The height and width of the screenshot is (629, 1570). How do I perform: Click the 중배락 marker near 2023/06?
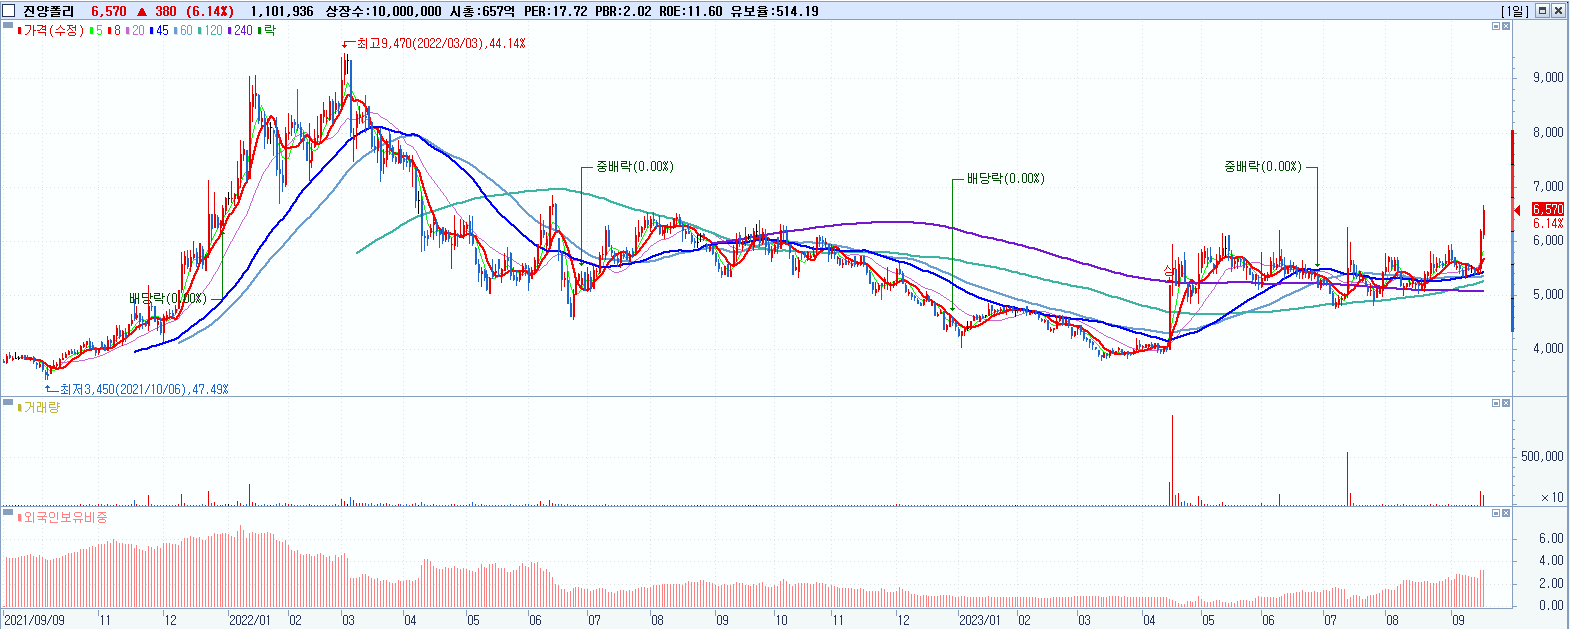(1263, 167)
